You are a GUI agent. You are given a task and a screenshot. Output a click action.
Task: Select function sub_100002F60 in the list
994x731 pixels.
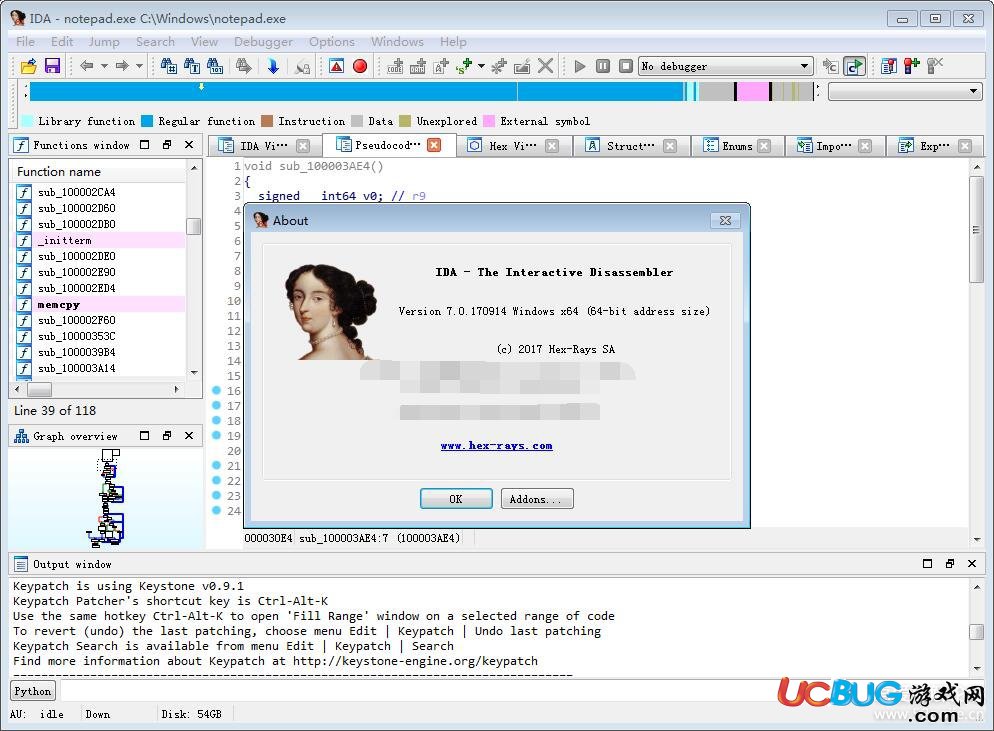point(100,320)
